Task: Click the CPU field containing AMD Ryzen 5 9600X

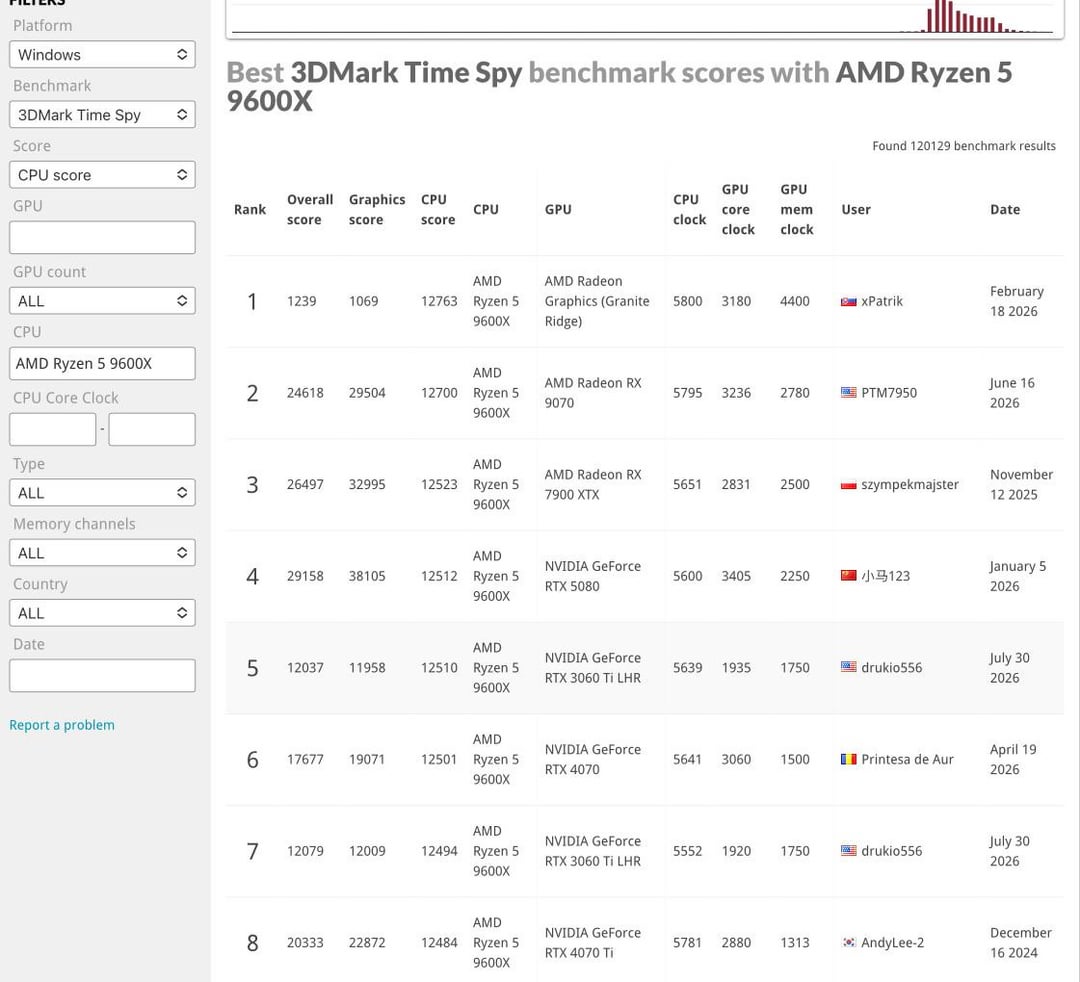Action: click(102, 364)
